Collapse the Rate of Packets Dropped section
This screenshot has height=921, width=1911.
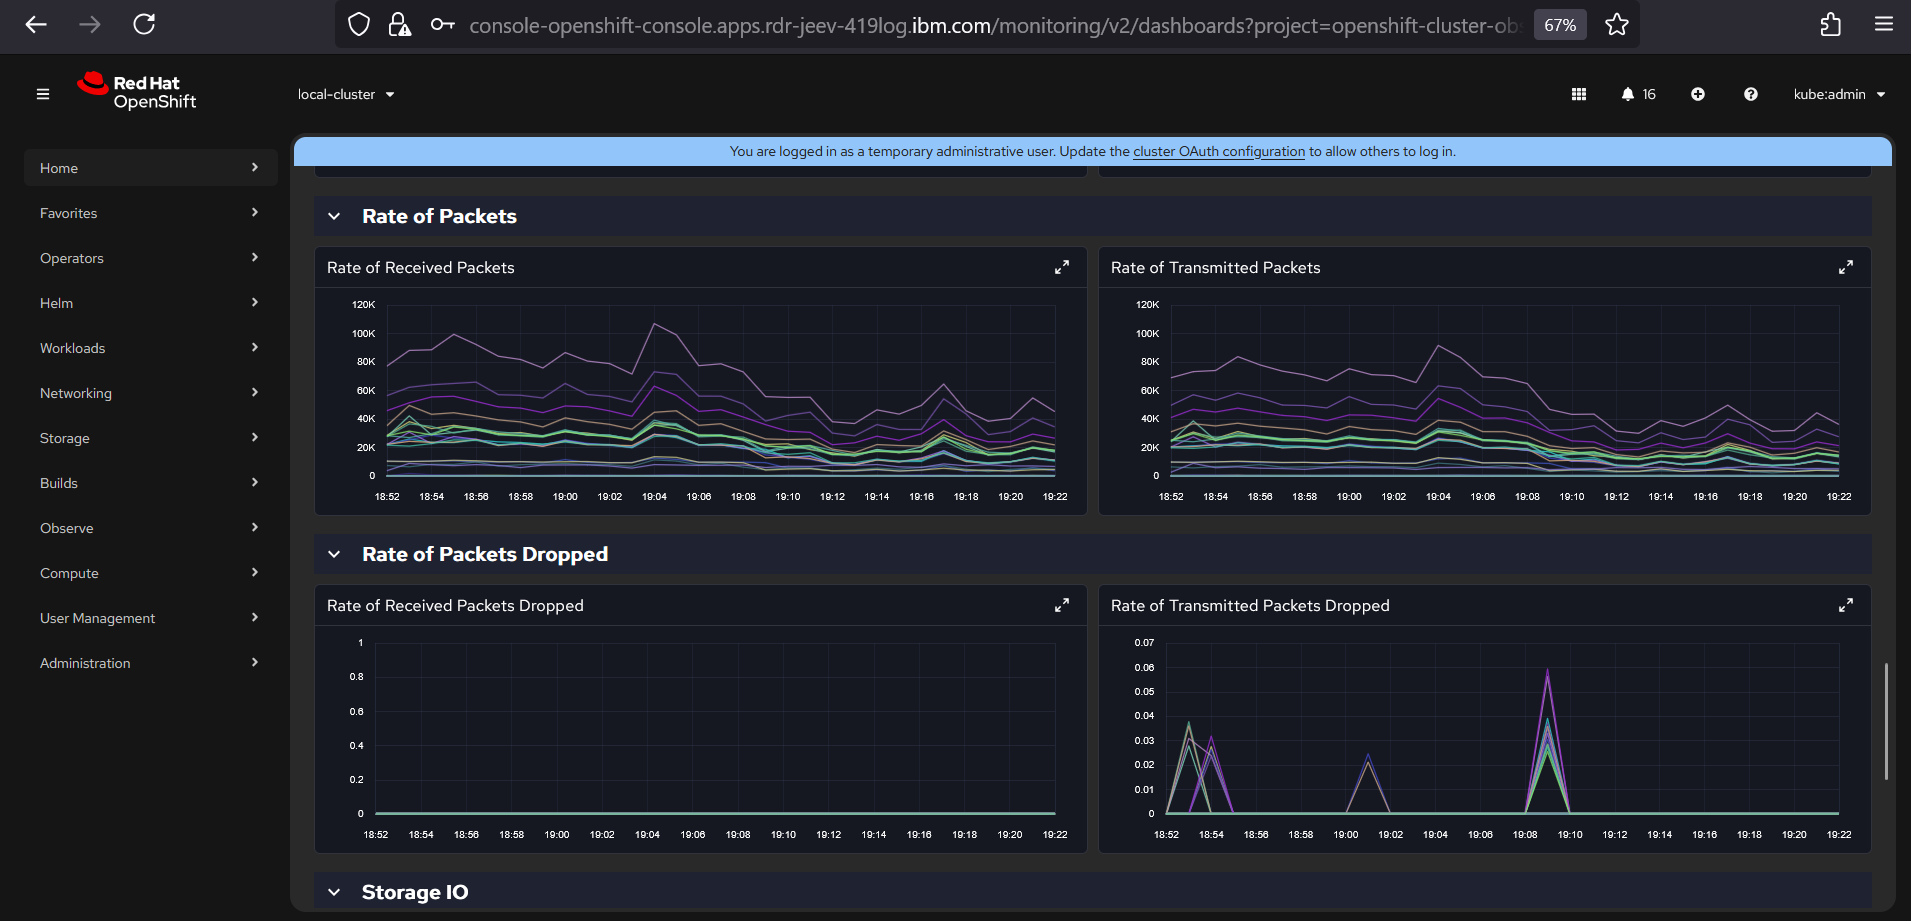335,554
